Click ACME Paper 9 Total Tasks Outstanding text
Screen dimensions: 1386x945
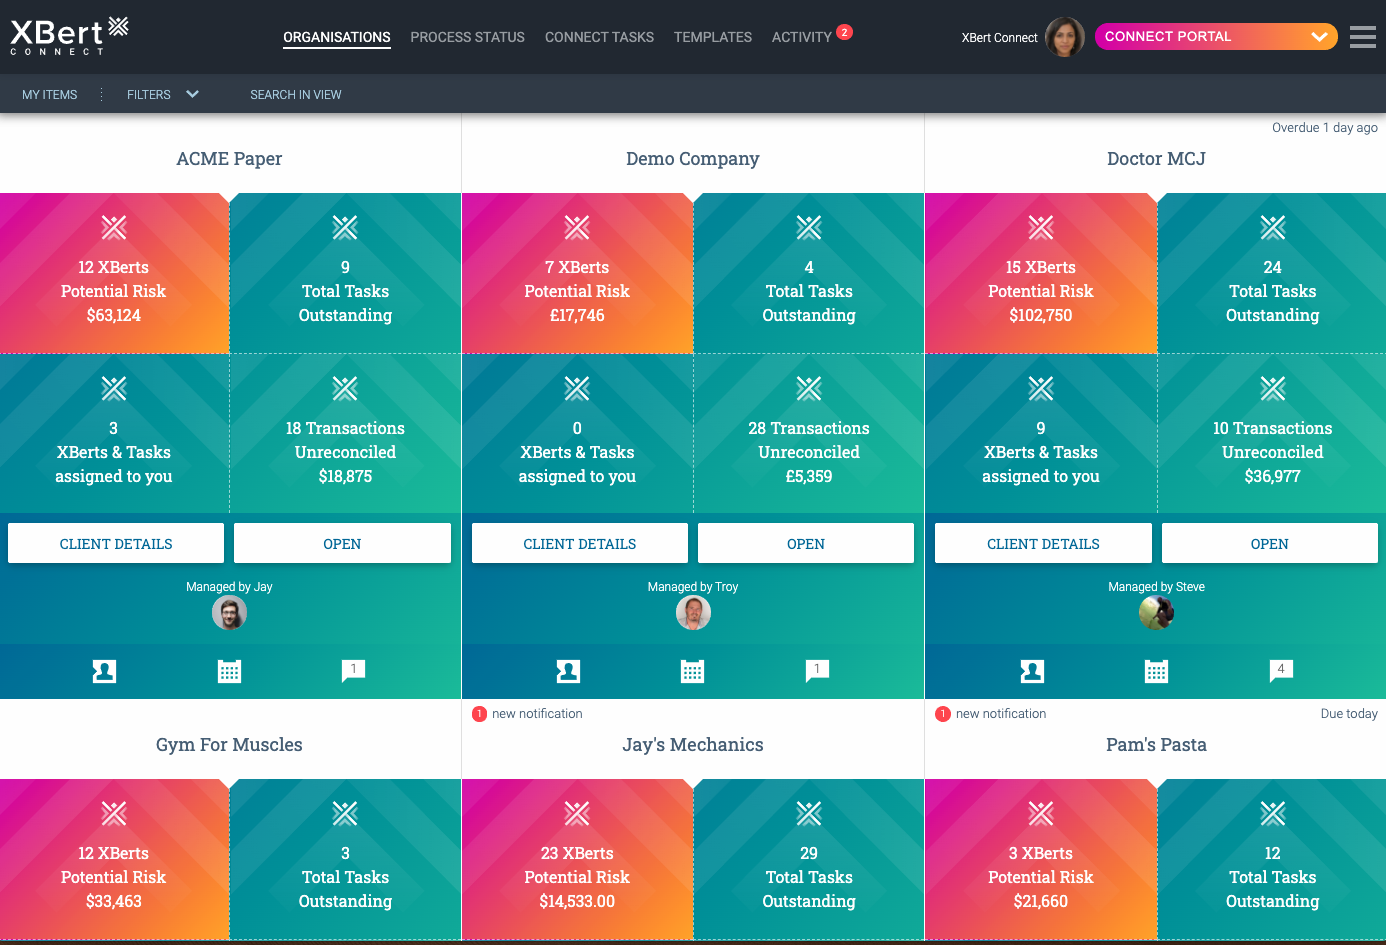point(345,291)
